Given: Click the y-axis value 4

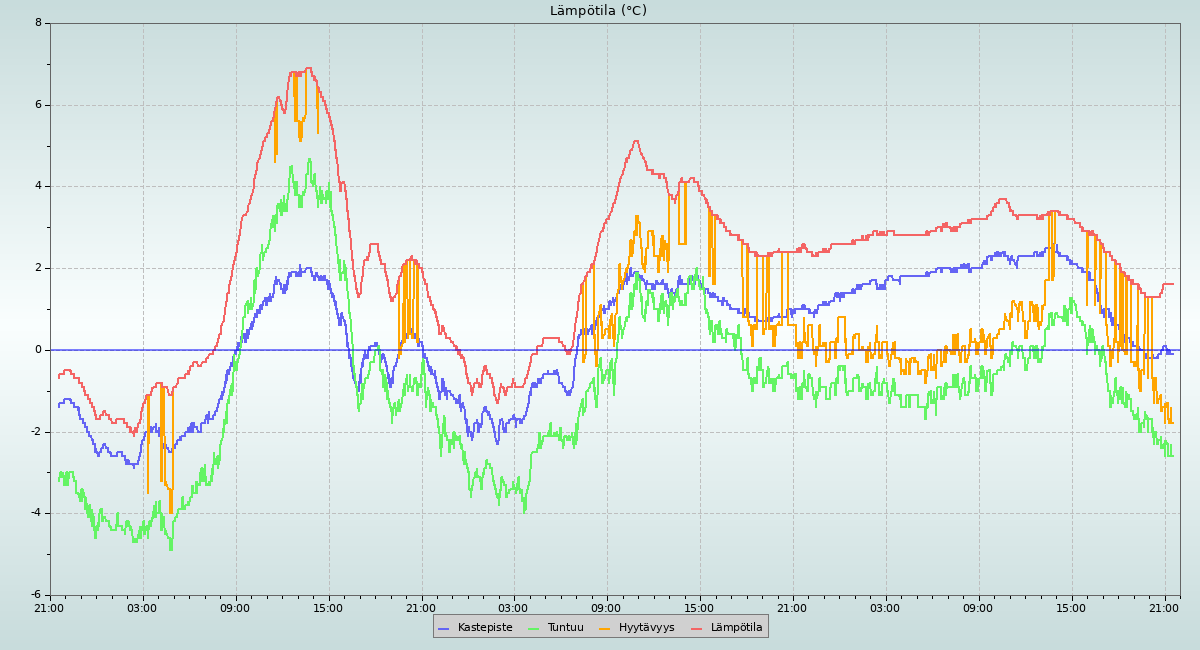Looking at the screenshot, I should tap(38, 186).
